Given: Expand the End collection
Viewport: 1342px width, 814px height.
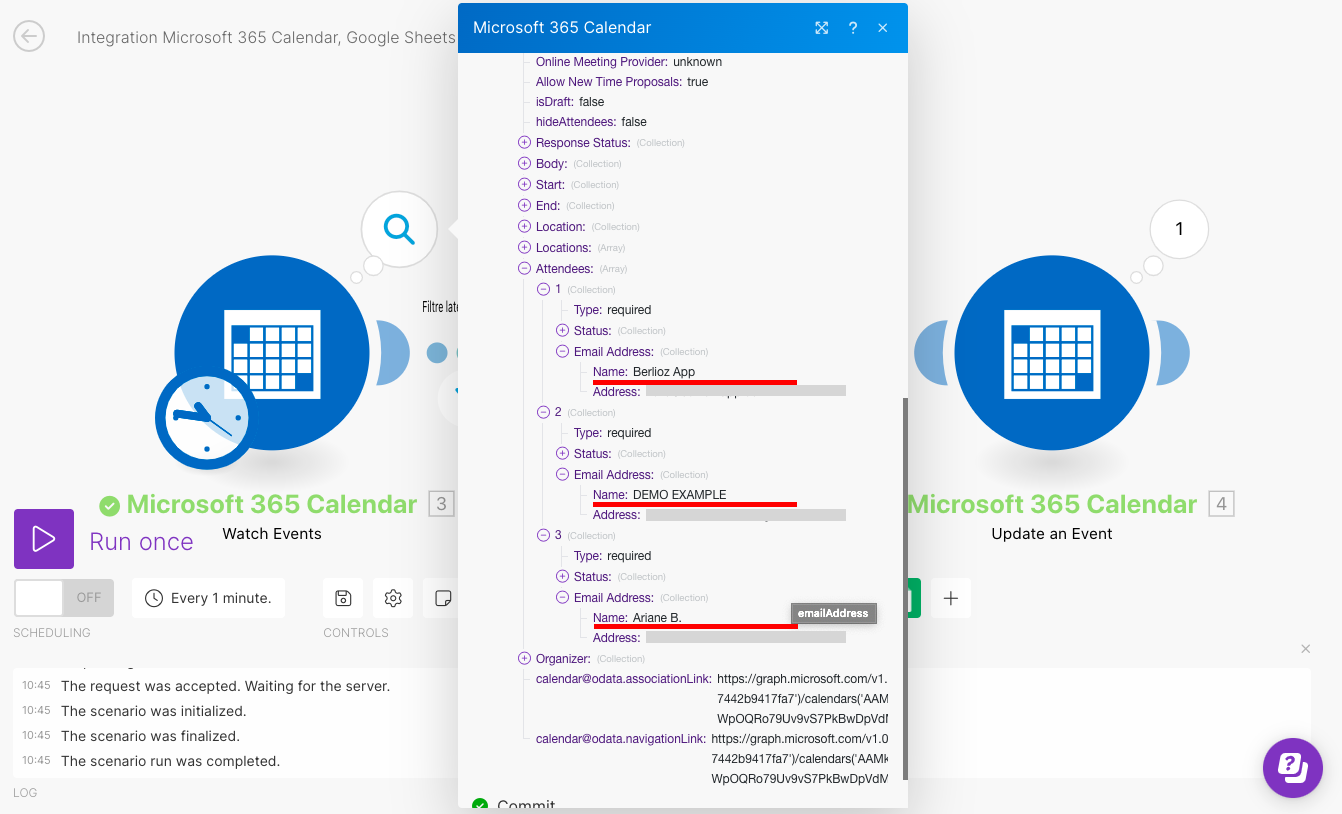Looking at the screenshot, I should (524, 206).
